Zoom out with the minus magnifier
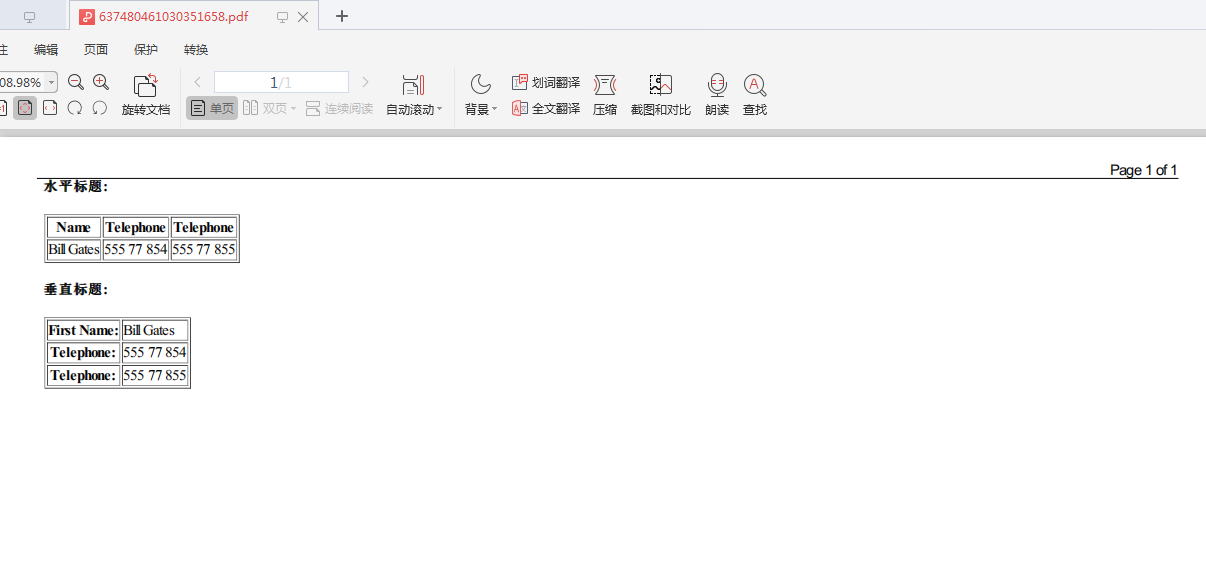 76,82
